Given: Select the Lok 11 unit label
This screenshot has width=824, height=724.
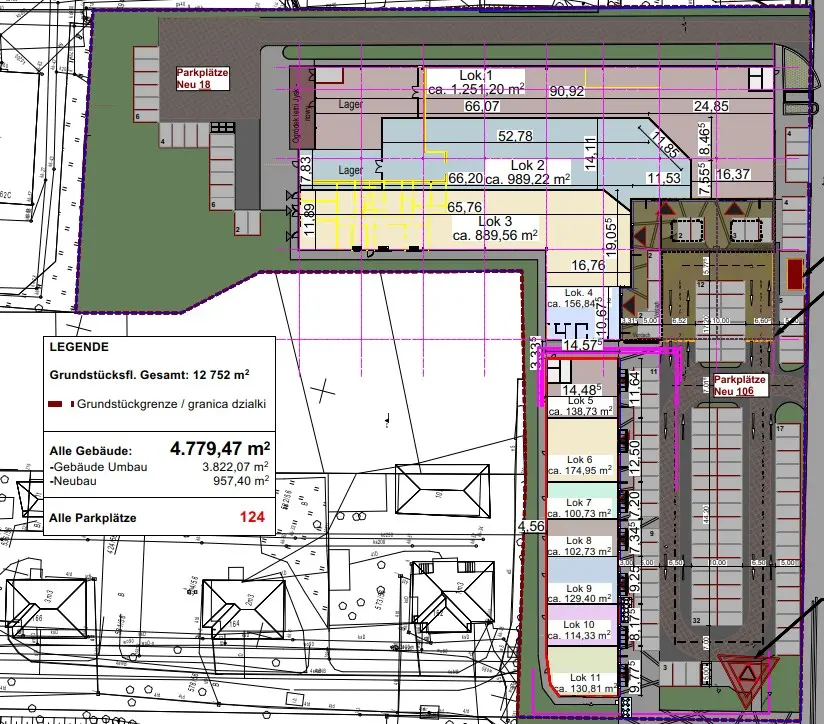Looking at the screenshot, I should (579, 683).
